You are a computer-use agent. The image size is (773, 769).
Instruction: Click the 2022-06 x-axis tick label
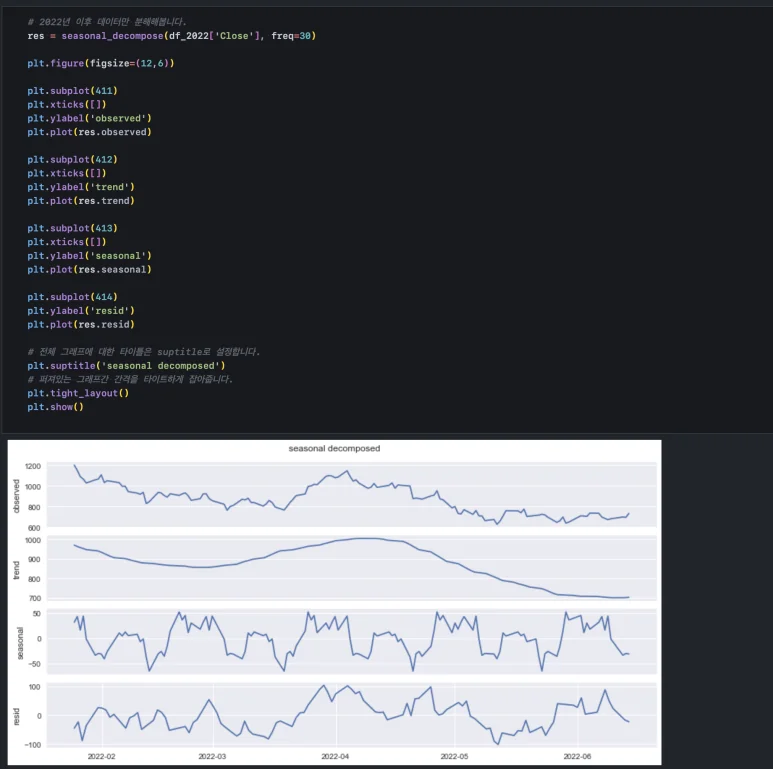coord(580,755)
